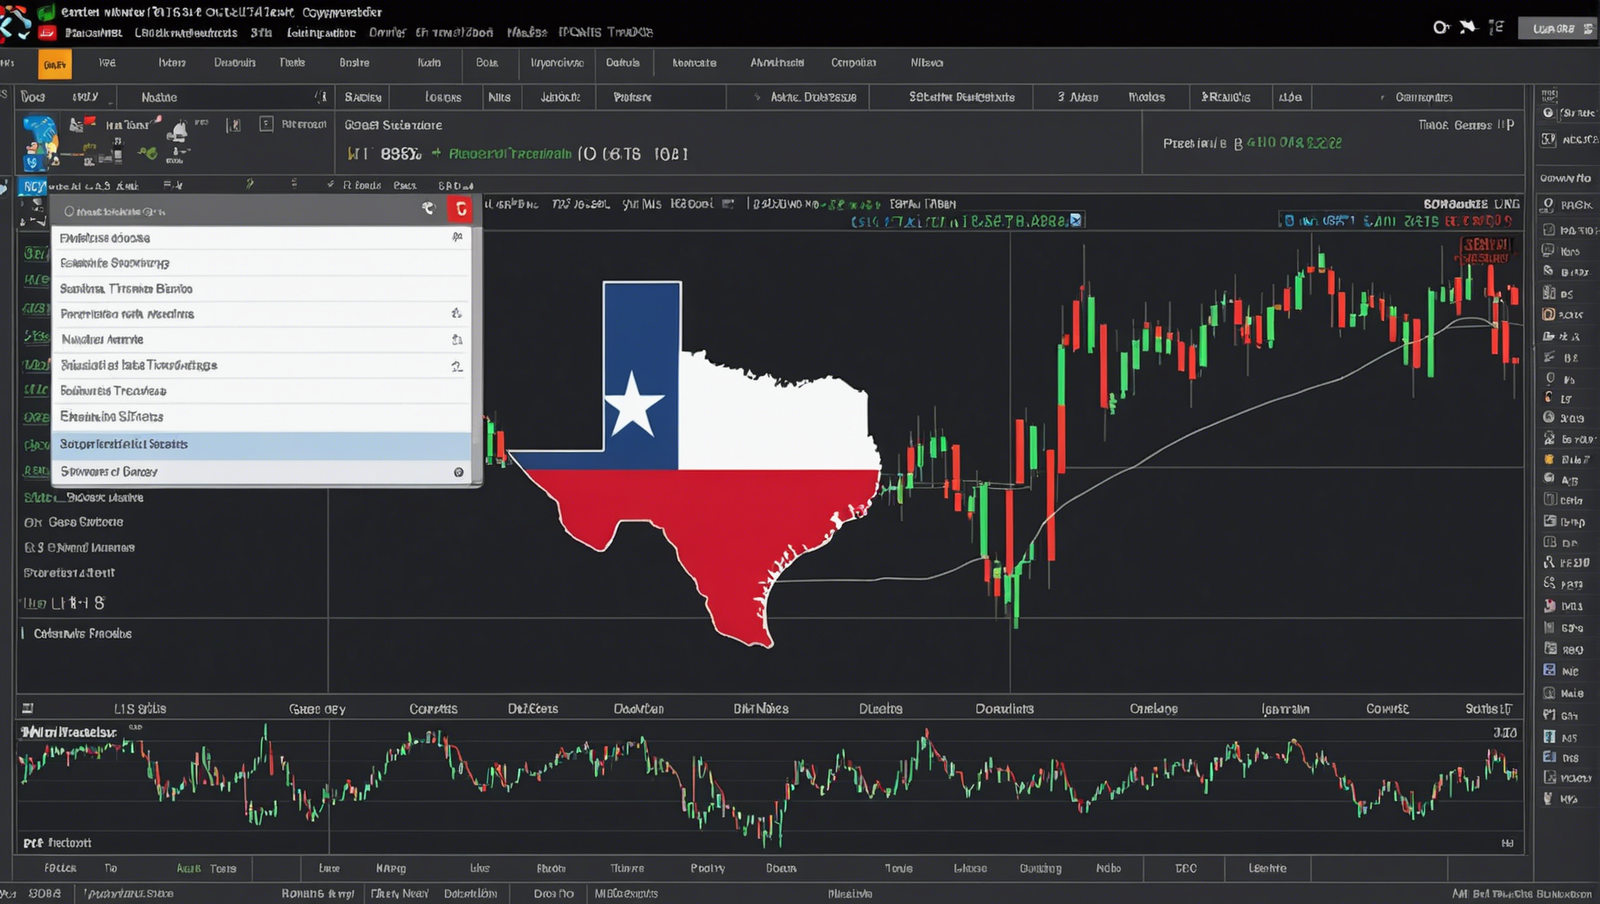Expand the fourth dropdown list row having a right-side icon
Screen dimensions: 1600x904
point(456,366)
